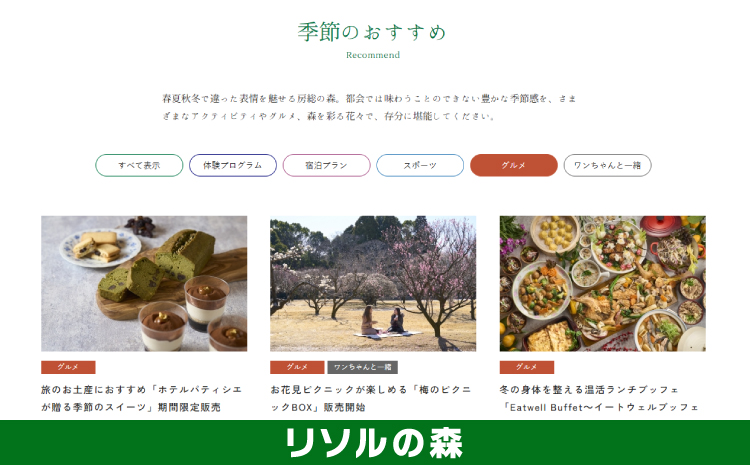The width and height of the screenshot is (750, 465).
Task: Click the リソルの森 green banner
Action: [x=375, y=443]
